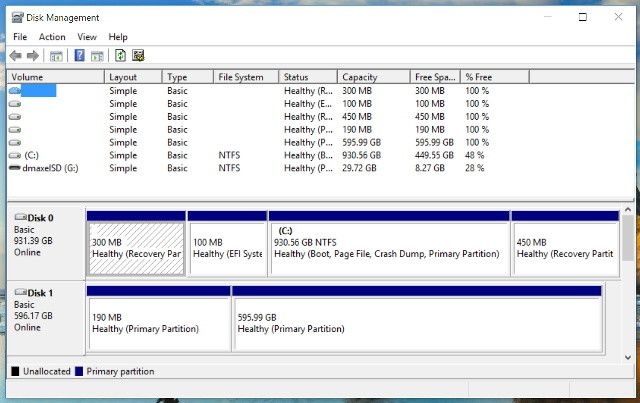This screenshot has width=640, height=403.
Task: Sort by the Status column header
Action: 308,77
